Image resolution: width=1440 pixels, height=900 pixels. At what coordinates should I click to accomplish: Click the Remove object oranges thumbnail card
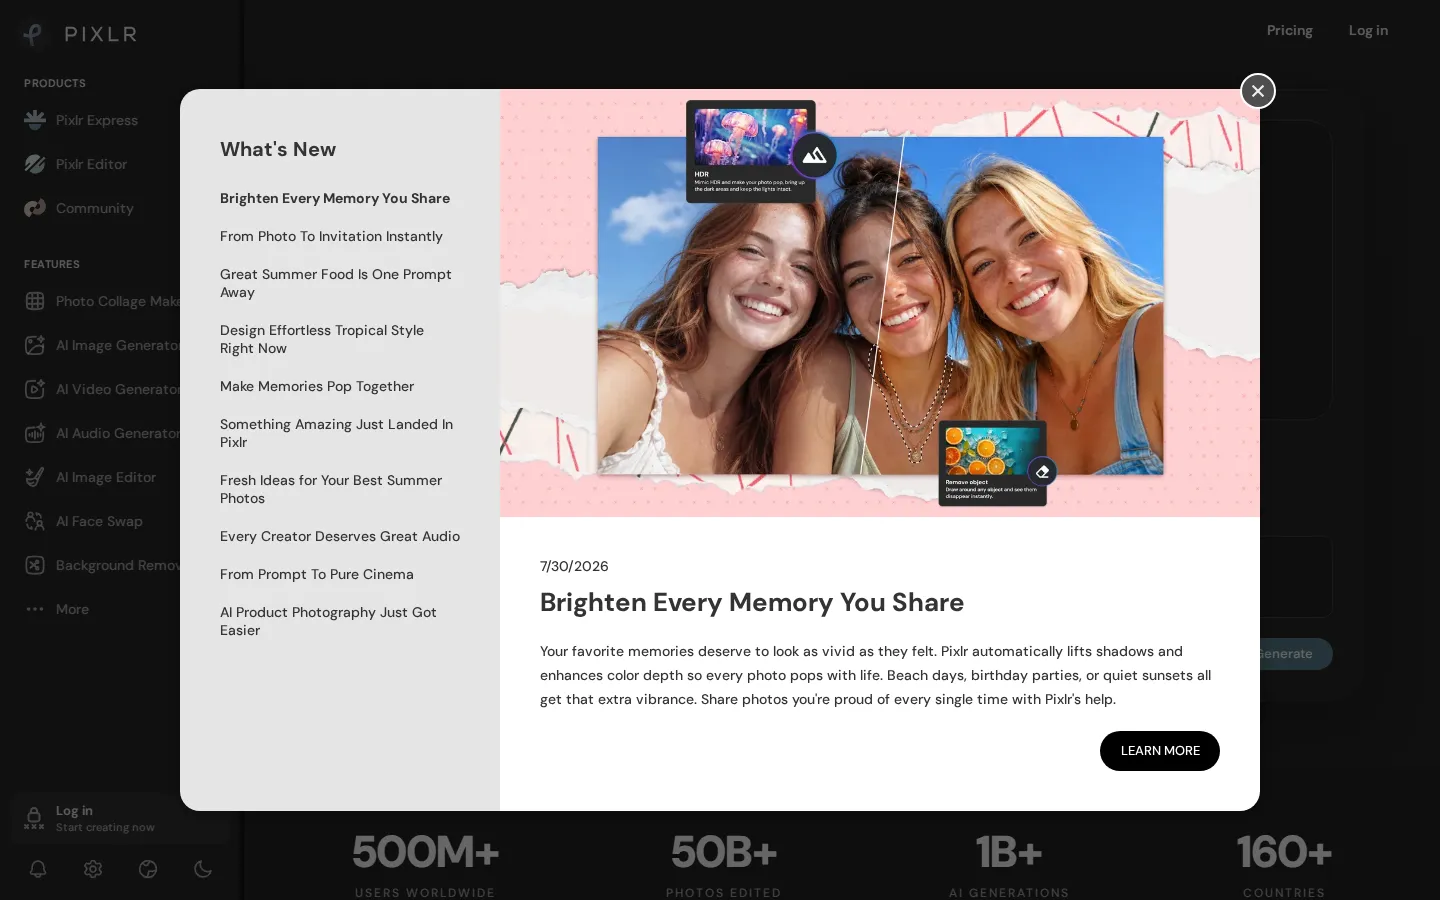tap(992, 463)
